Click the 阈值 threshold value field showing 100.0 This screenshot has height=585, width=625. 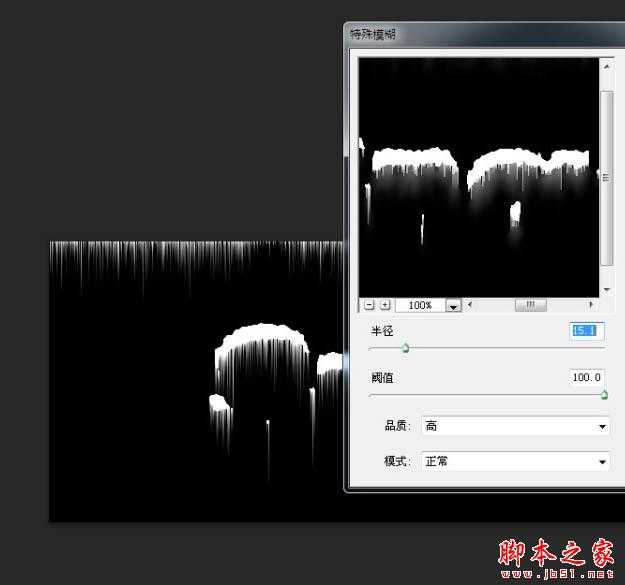pyautogui.click(x=586, y=377)
